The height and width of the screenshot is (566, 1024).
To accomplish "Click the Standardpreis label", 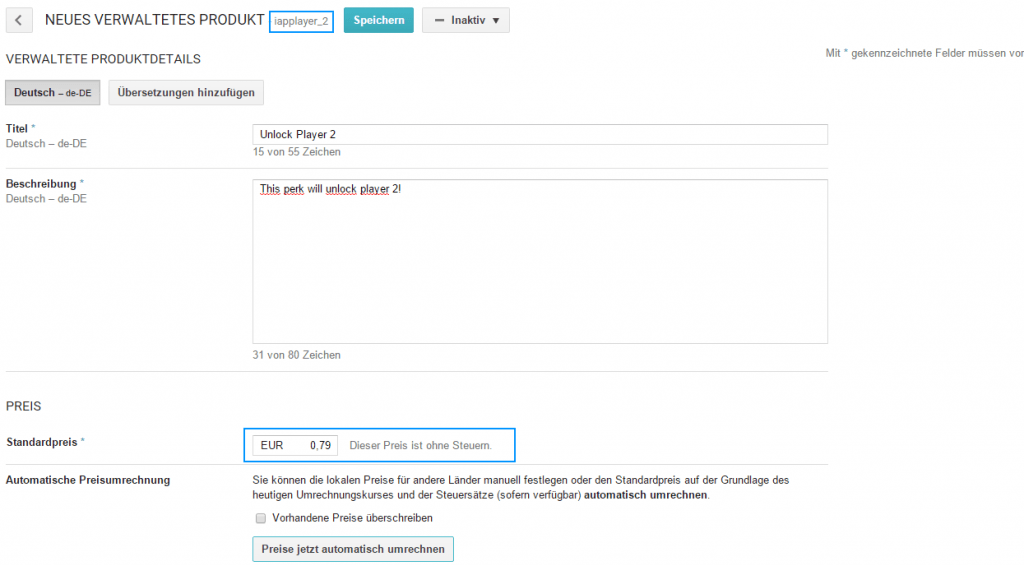I will click(x=41, y=441).
